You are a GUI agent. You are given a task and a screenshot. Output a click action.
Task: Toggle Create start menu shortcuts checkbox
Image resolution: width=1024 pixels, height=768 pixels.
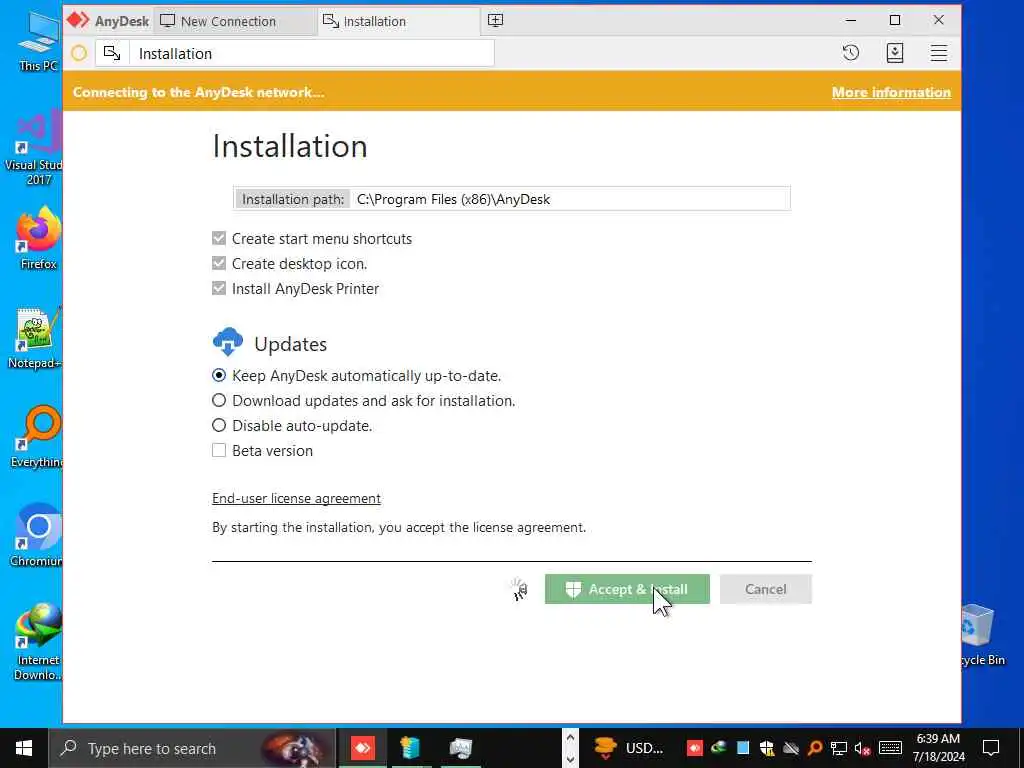(219, 238)
